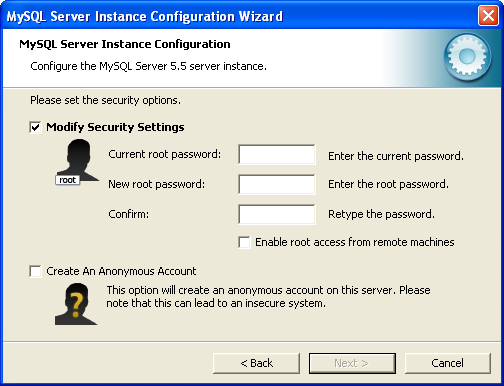Click the Modify Security Settings label

[115, 127]
